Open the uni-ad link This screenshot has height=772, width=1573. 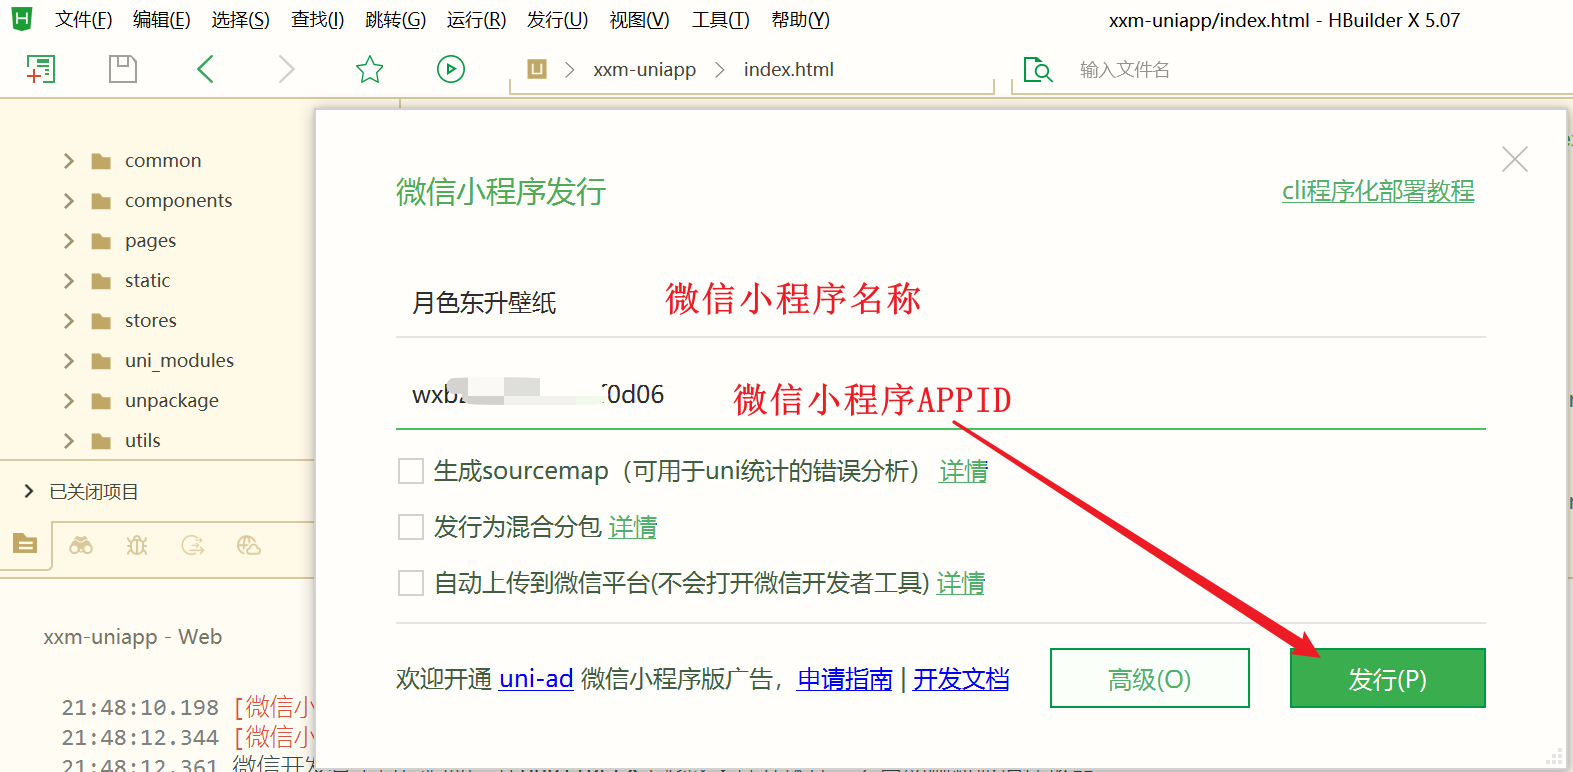[536, 679]
